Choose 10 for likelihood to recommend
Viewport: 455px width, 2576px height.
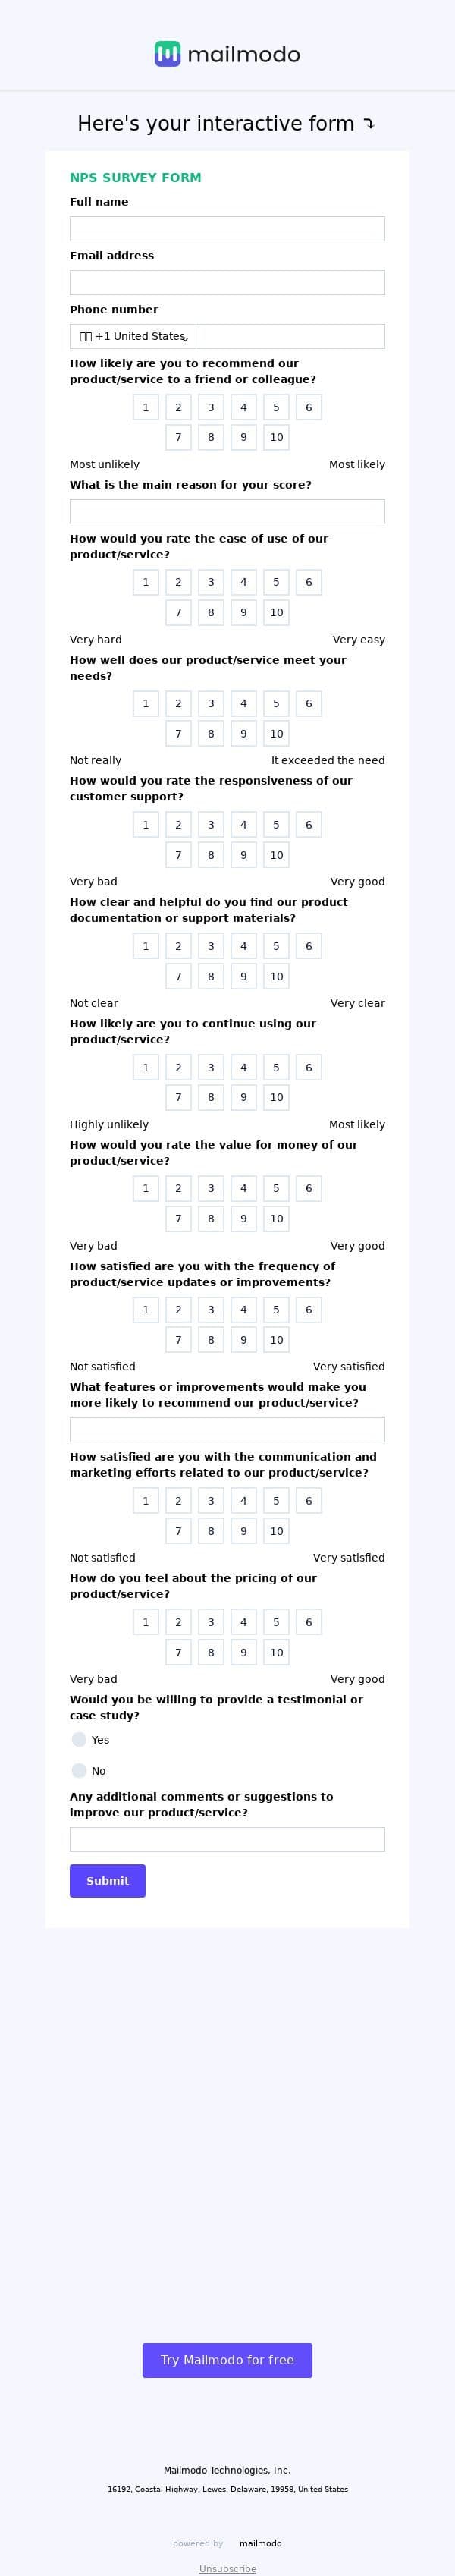pyautogui.click(x=276, y=437)
